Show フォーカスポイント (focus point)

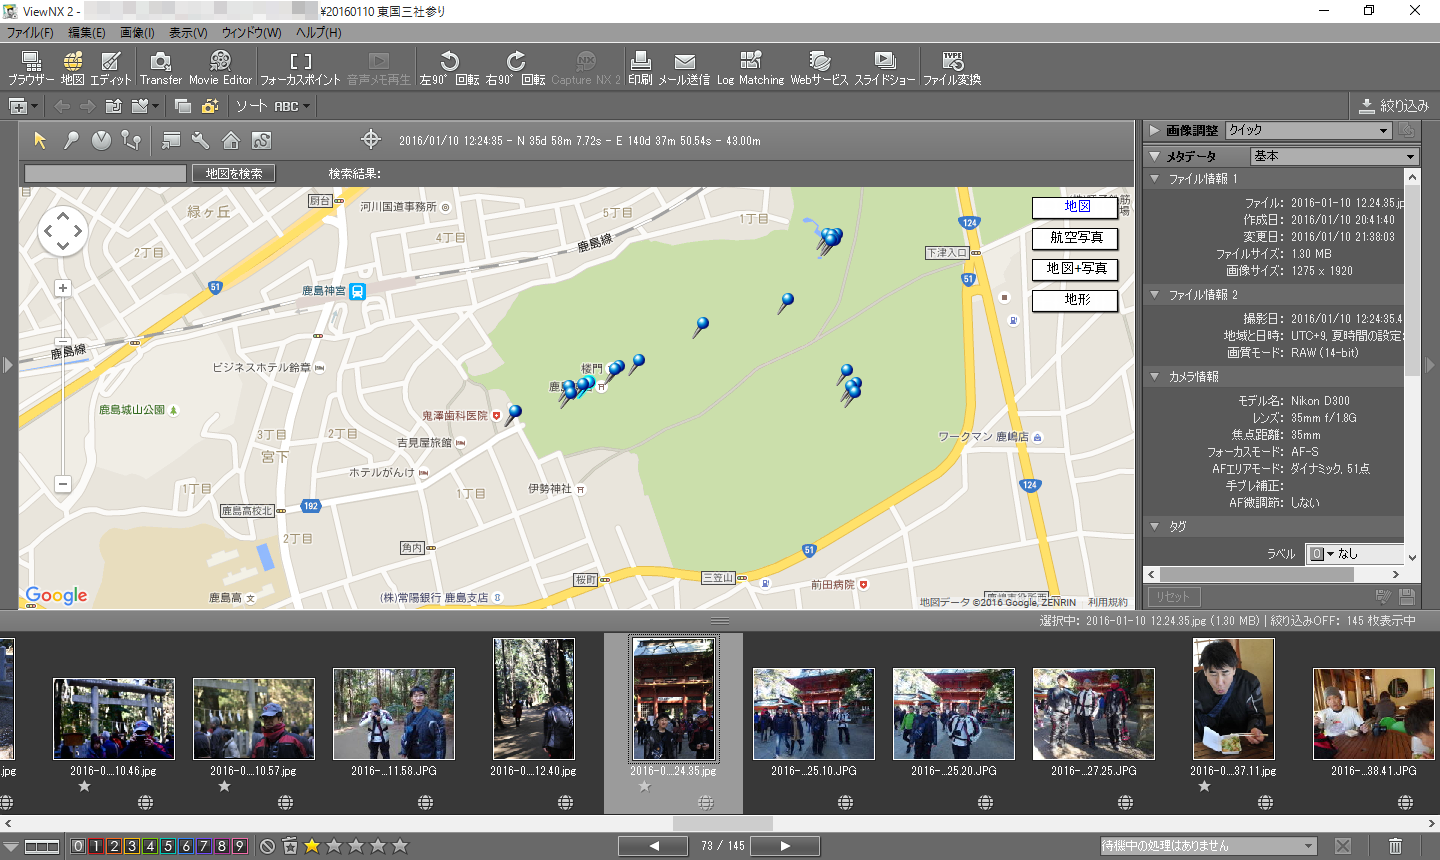click(301, 68)
